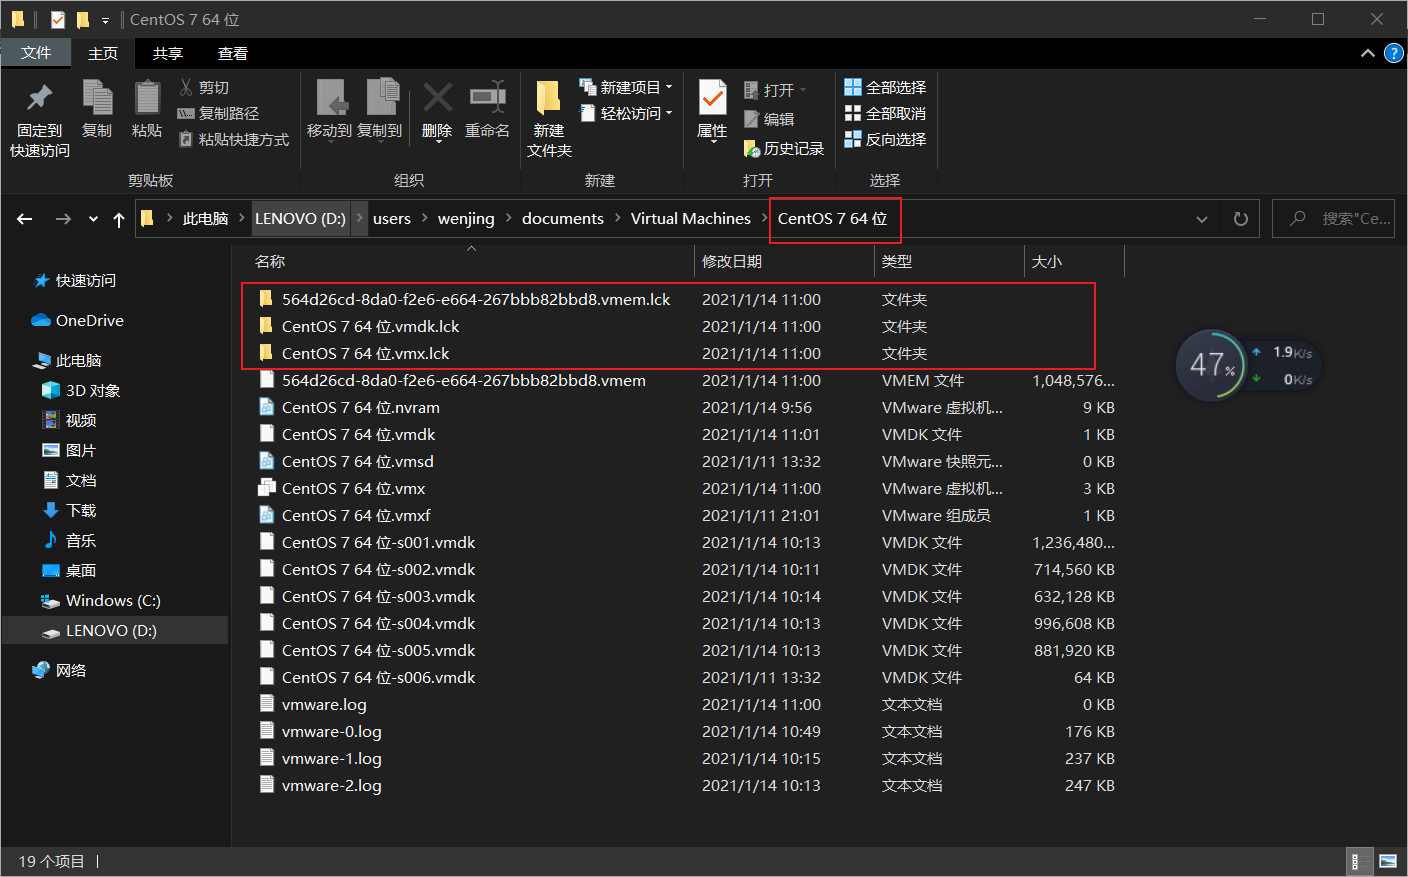The width and height of the screenshot is (1408, 877).
Task: Open Quick Access Toolbar customize dropdown
Action: coord(105,20)
